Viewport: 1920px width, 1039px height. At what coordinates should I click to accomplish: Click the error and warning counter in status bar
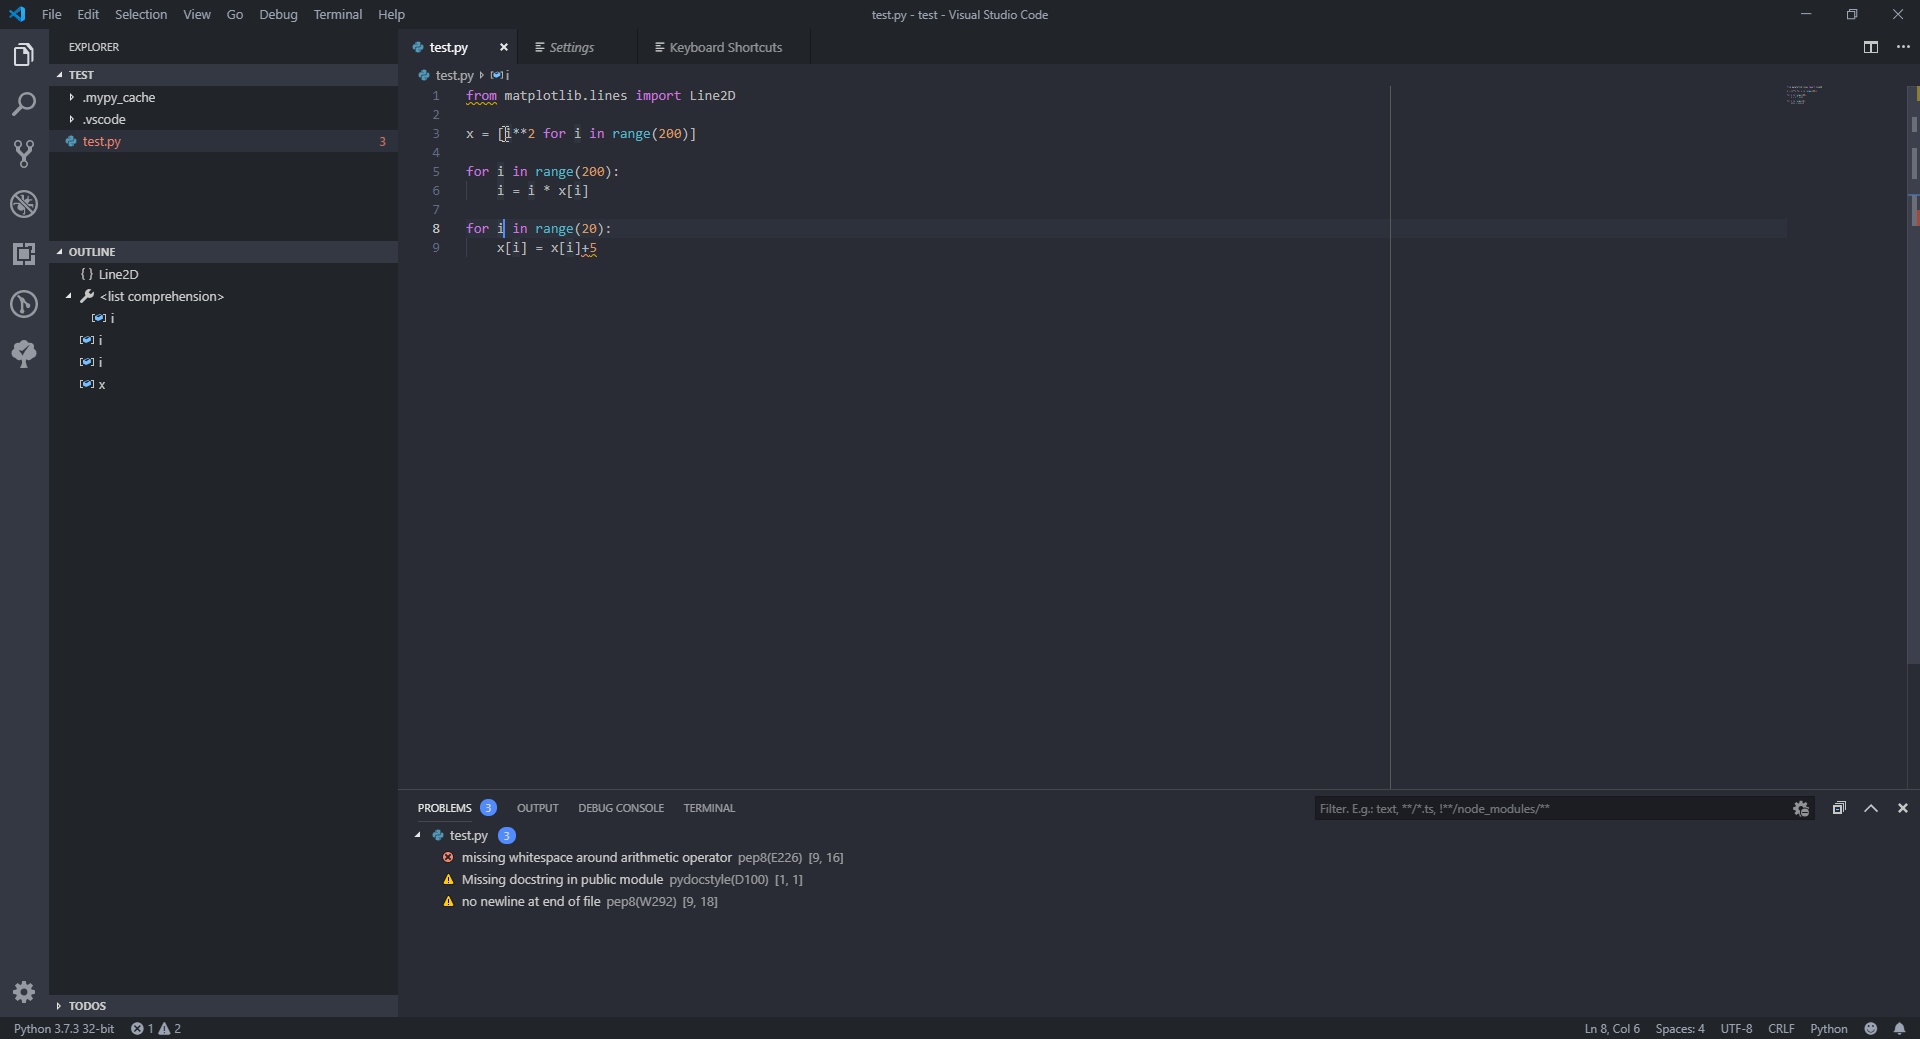click(x=155, y=1028)
